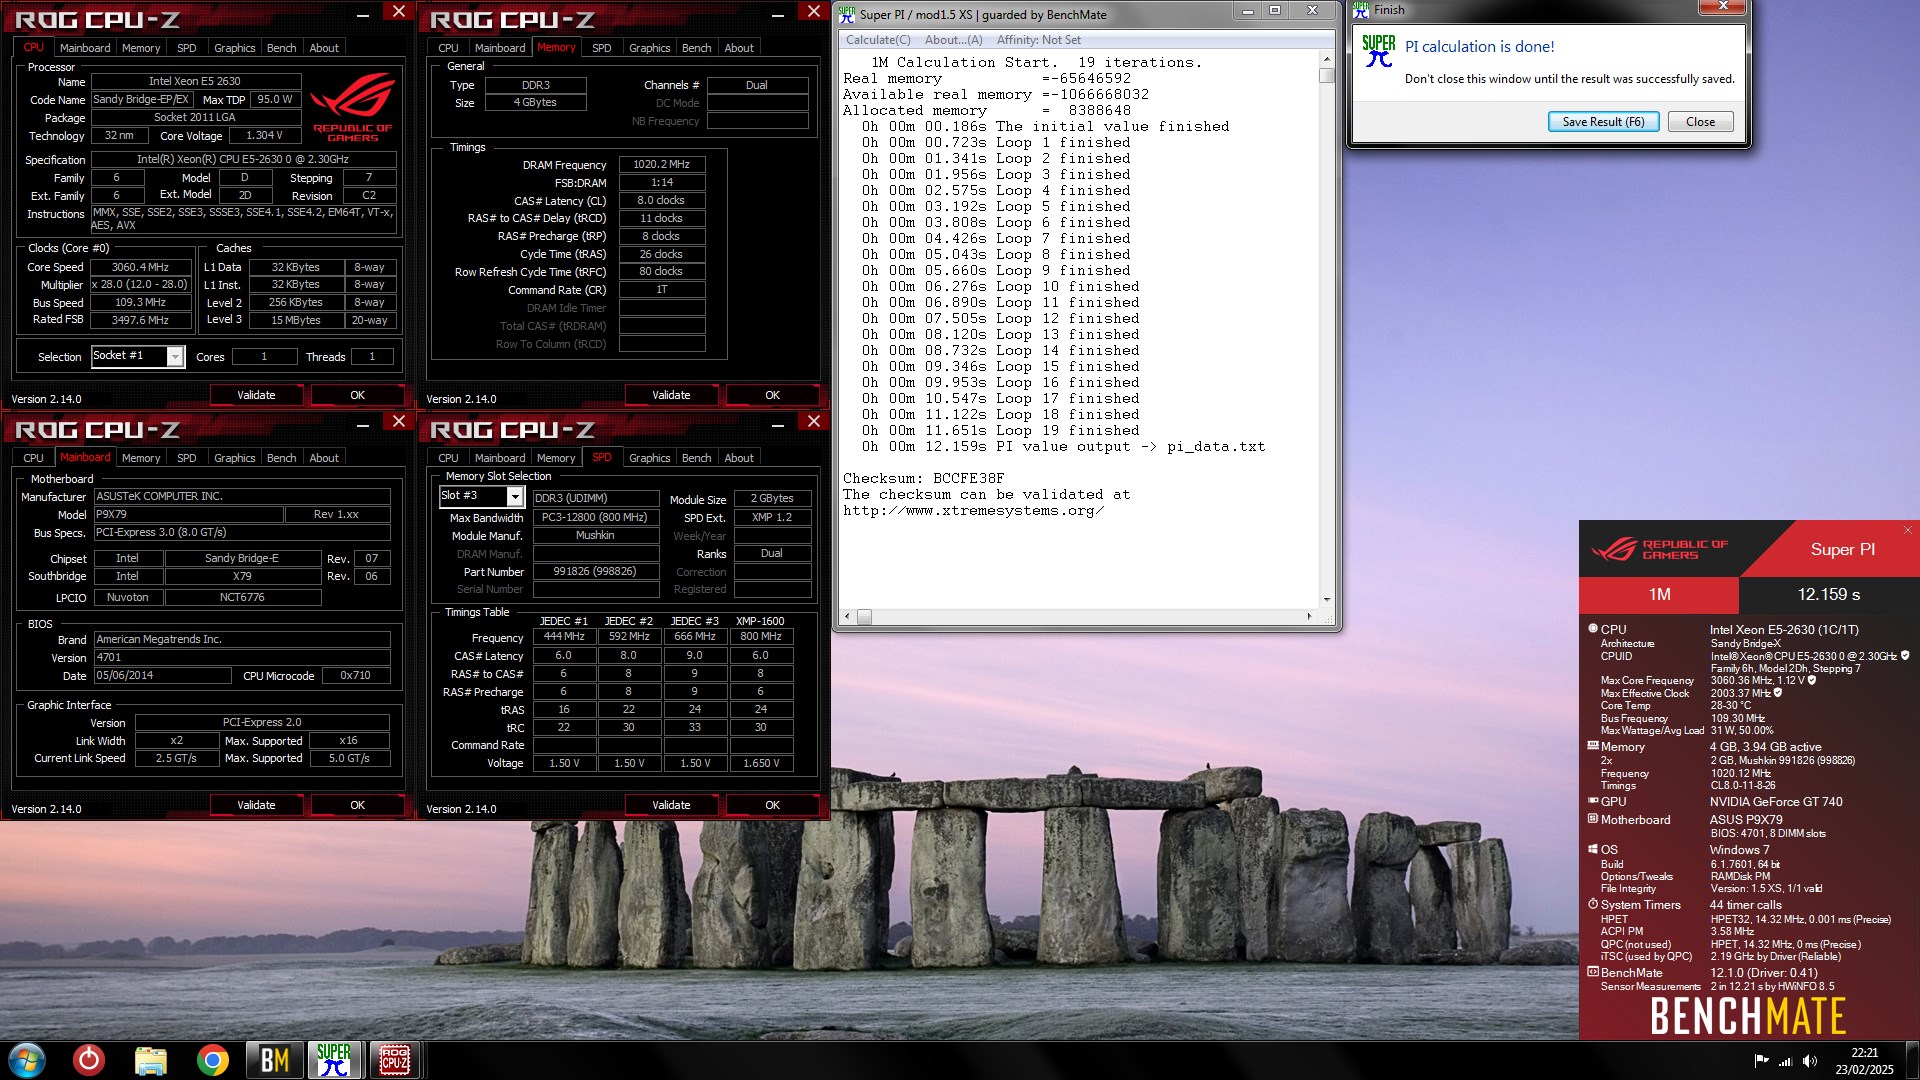Open Graphics tab in CPU-Z Memory timings window

click(649, 48)
